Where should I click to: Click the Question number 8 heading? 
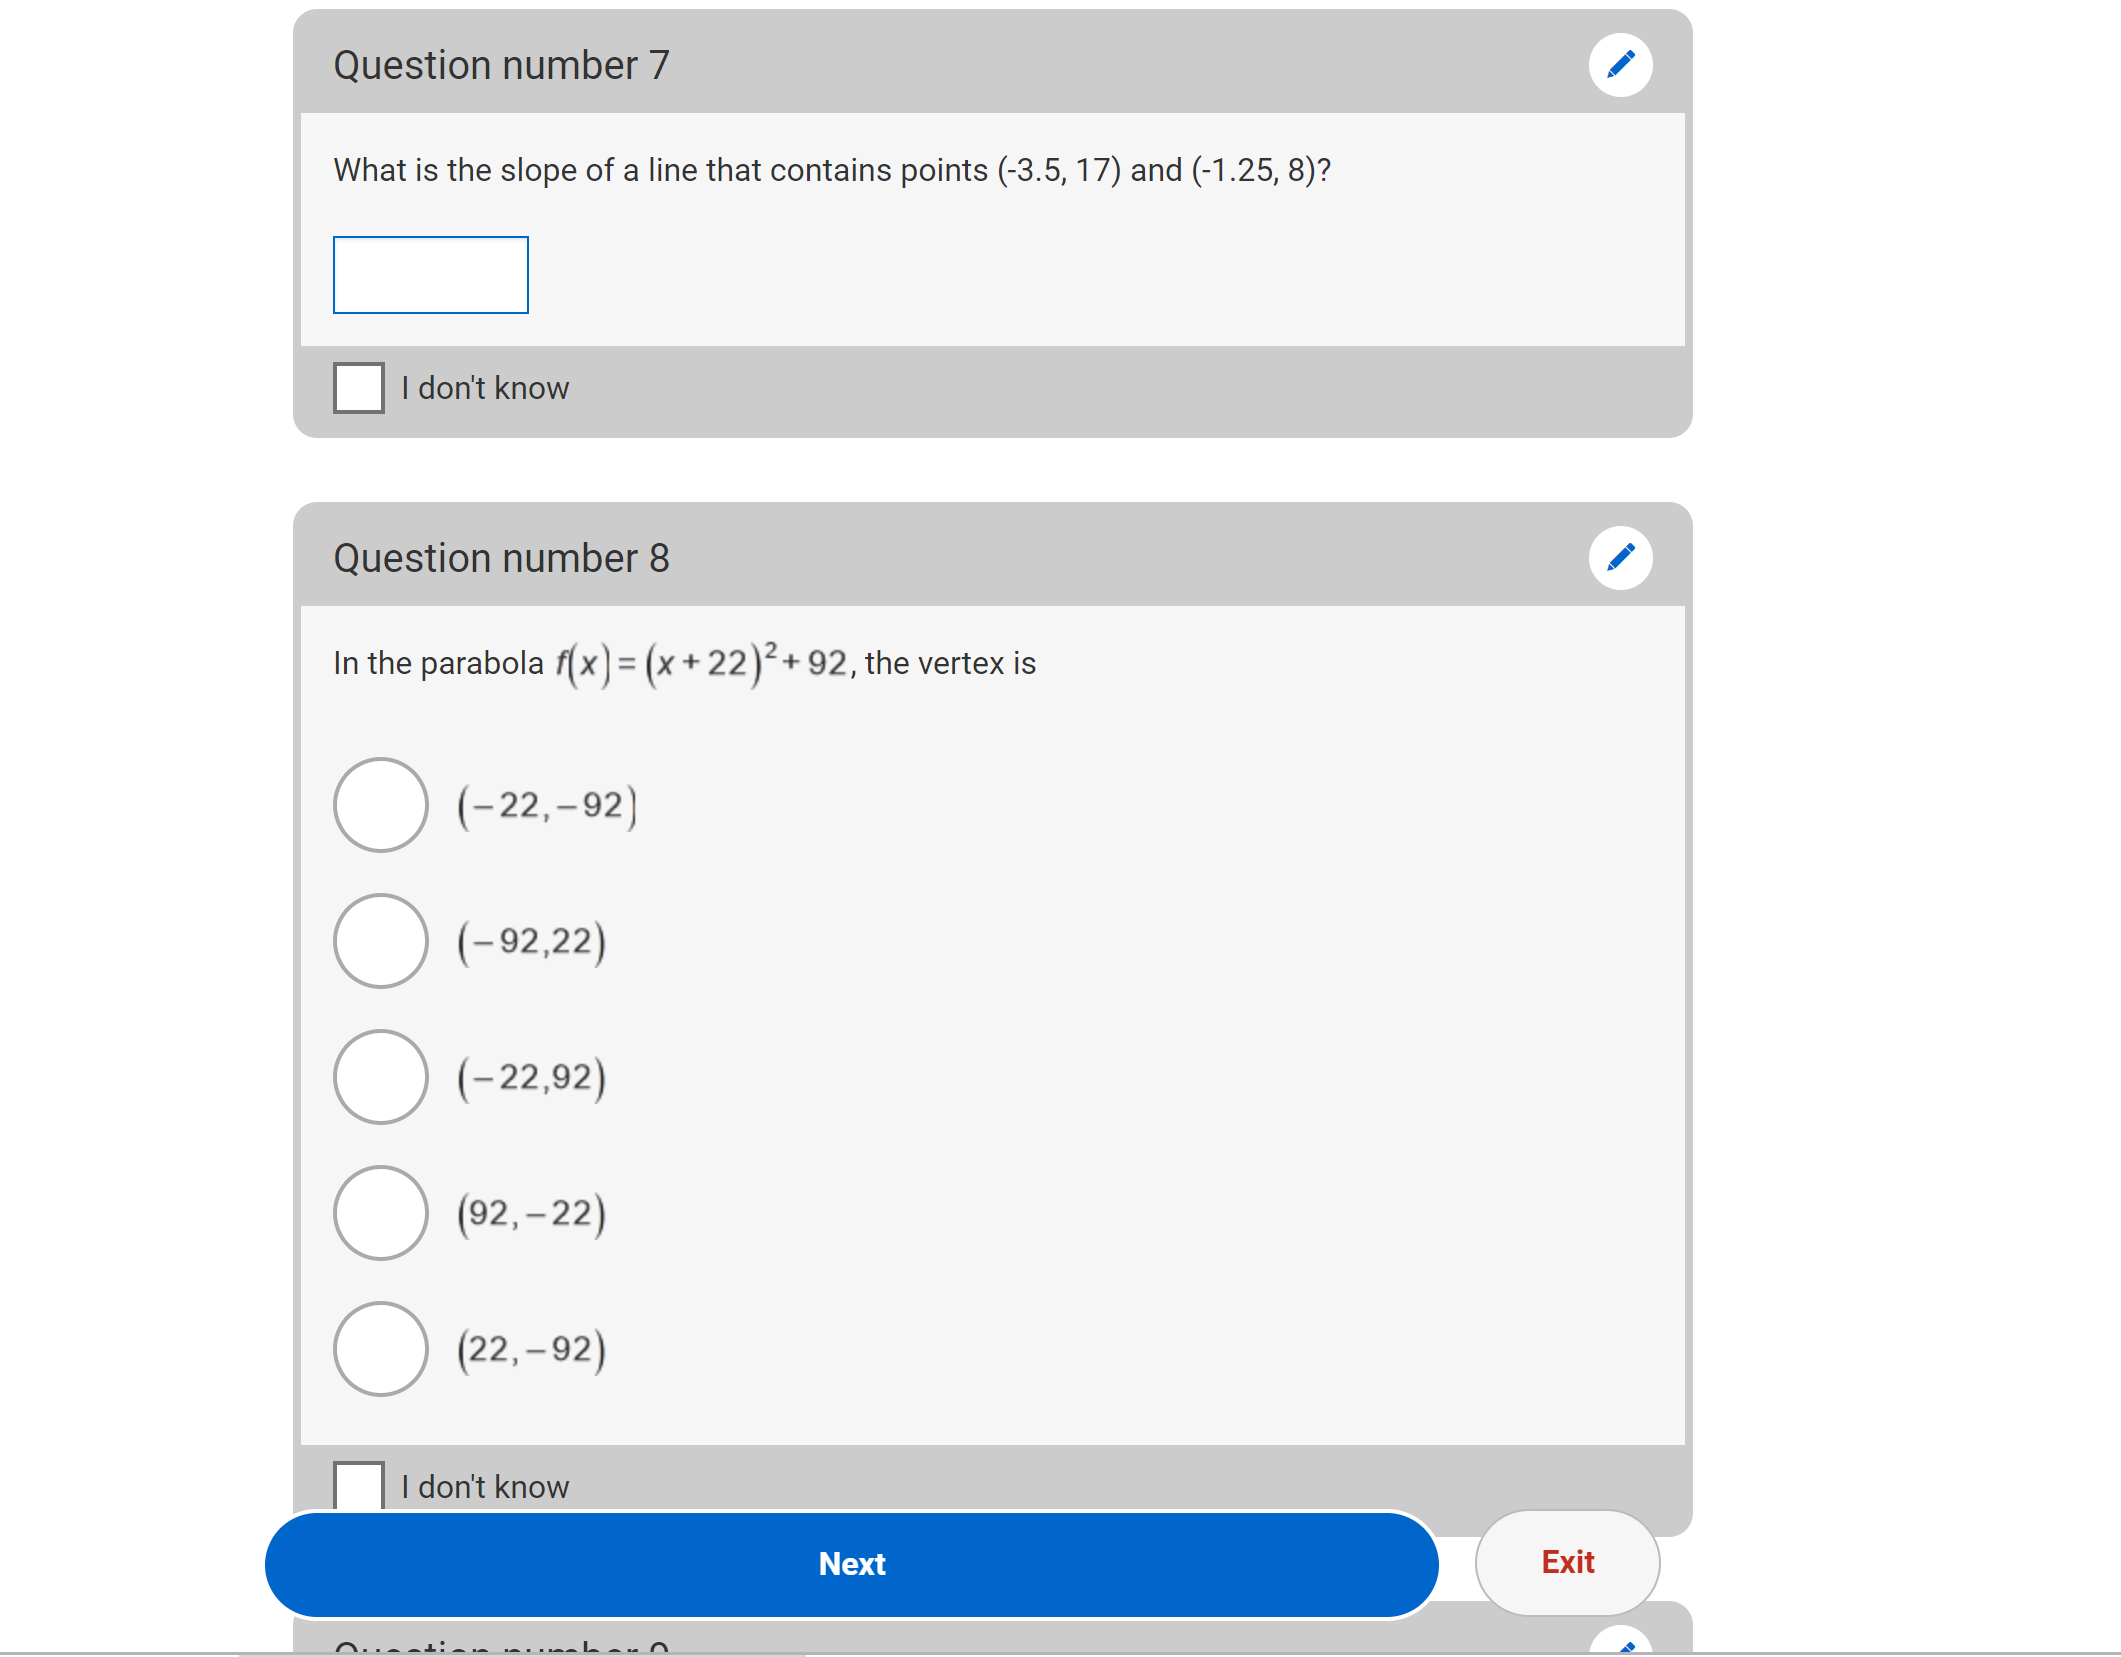pyautogui.click(x=501, y=559)
